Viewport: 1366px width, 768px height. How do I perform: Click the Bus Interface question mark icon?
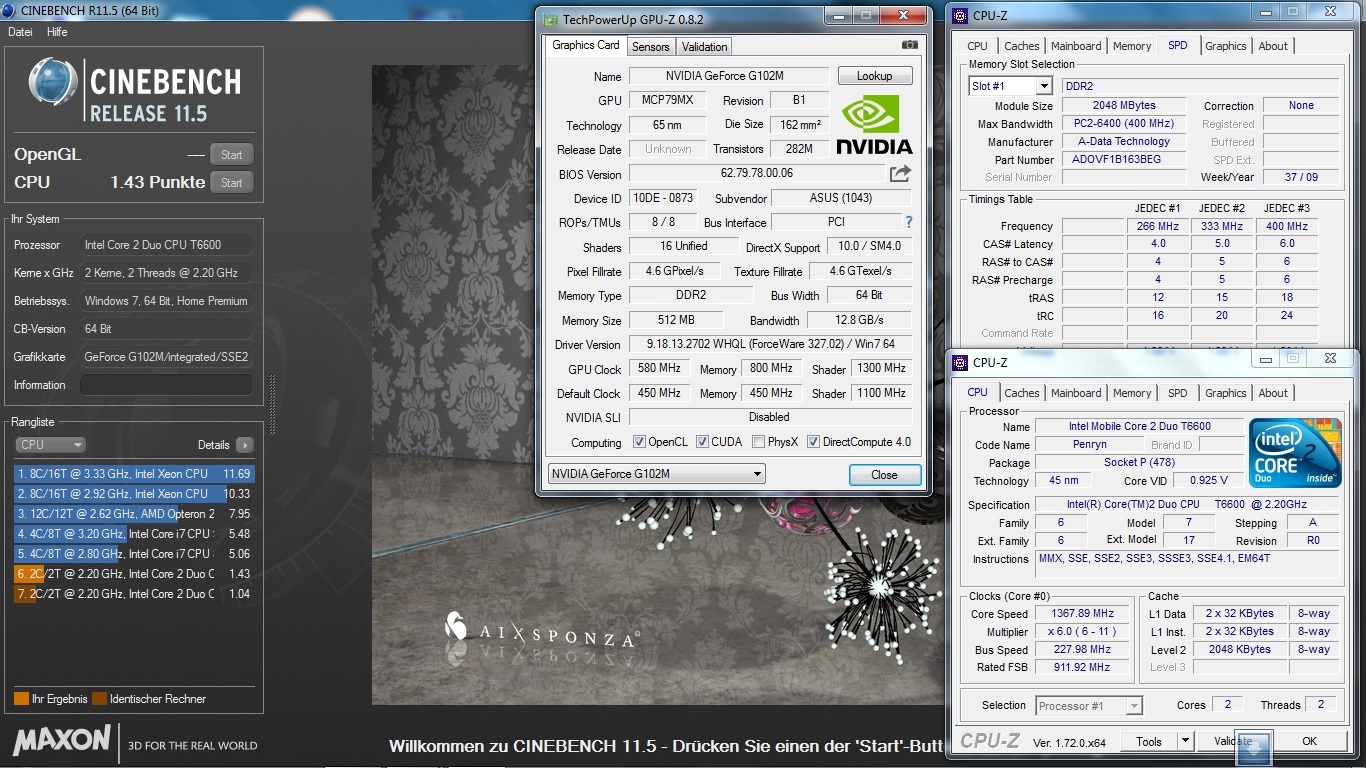pyautogui.click(x=908, y=222)
